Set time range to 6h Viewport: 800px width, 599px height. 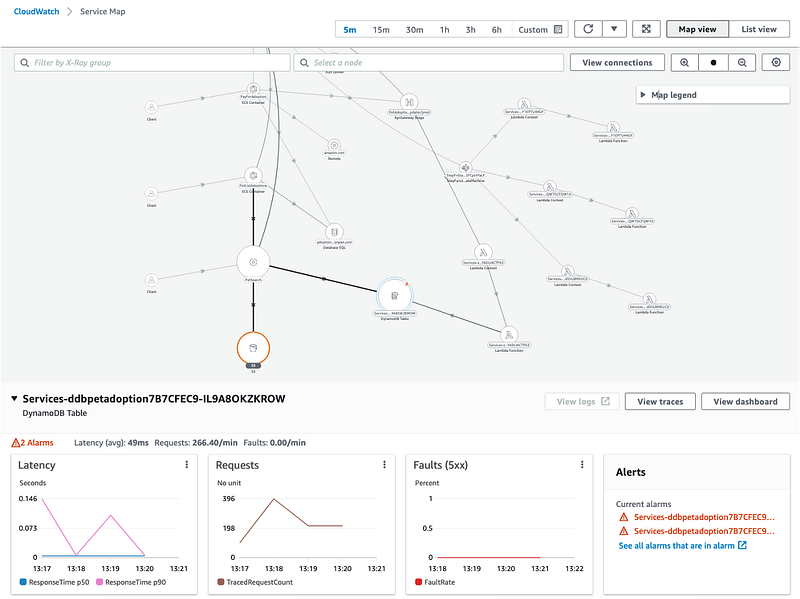point(496,30)
